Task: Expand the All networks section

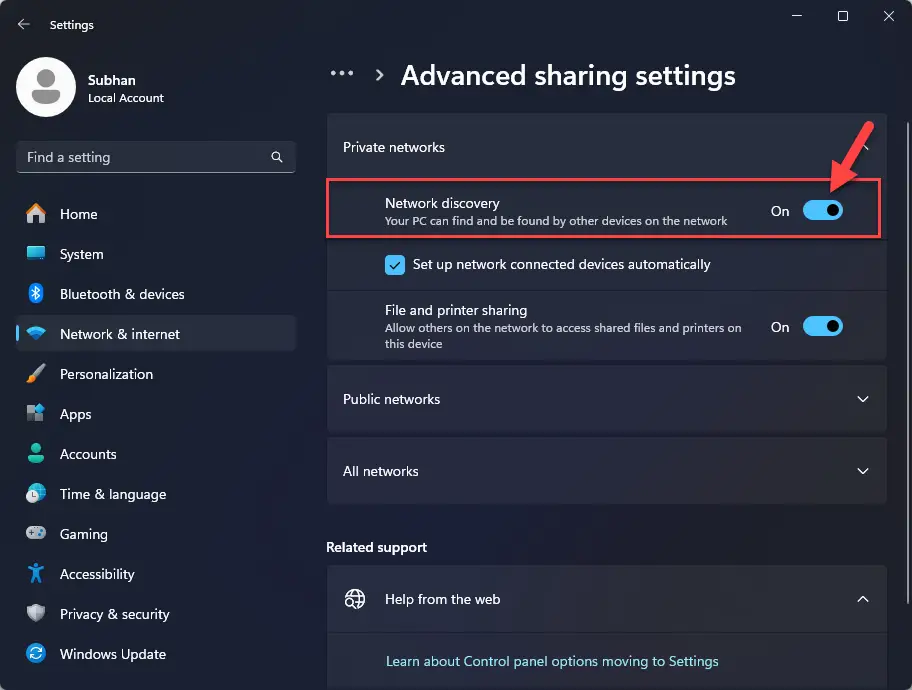Action: pyautogui.click(x=862, y=471)
